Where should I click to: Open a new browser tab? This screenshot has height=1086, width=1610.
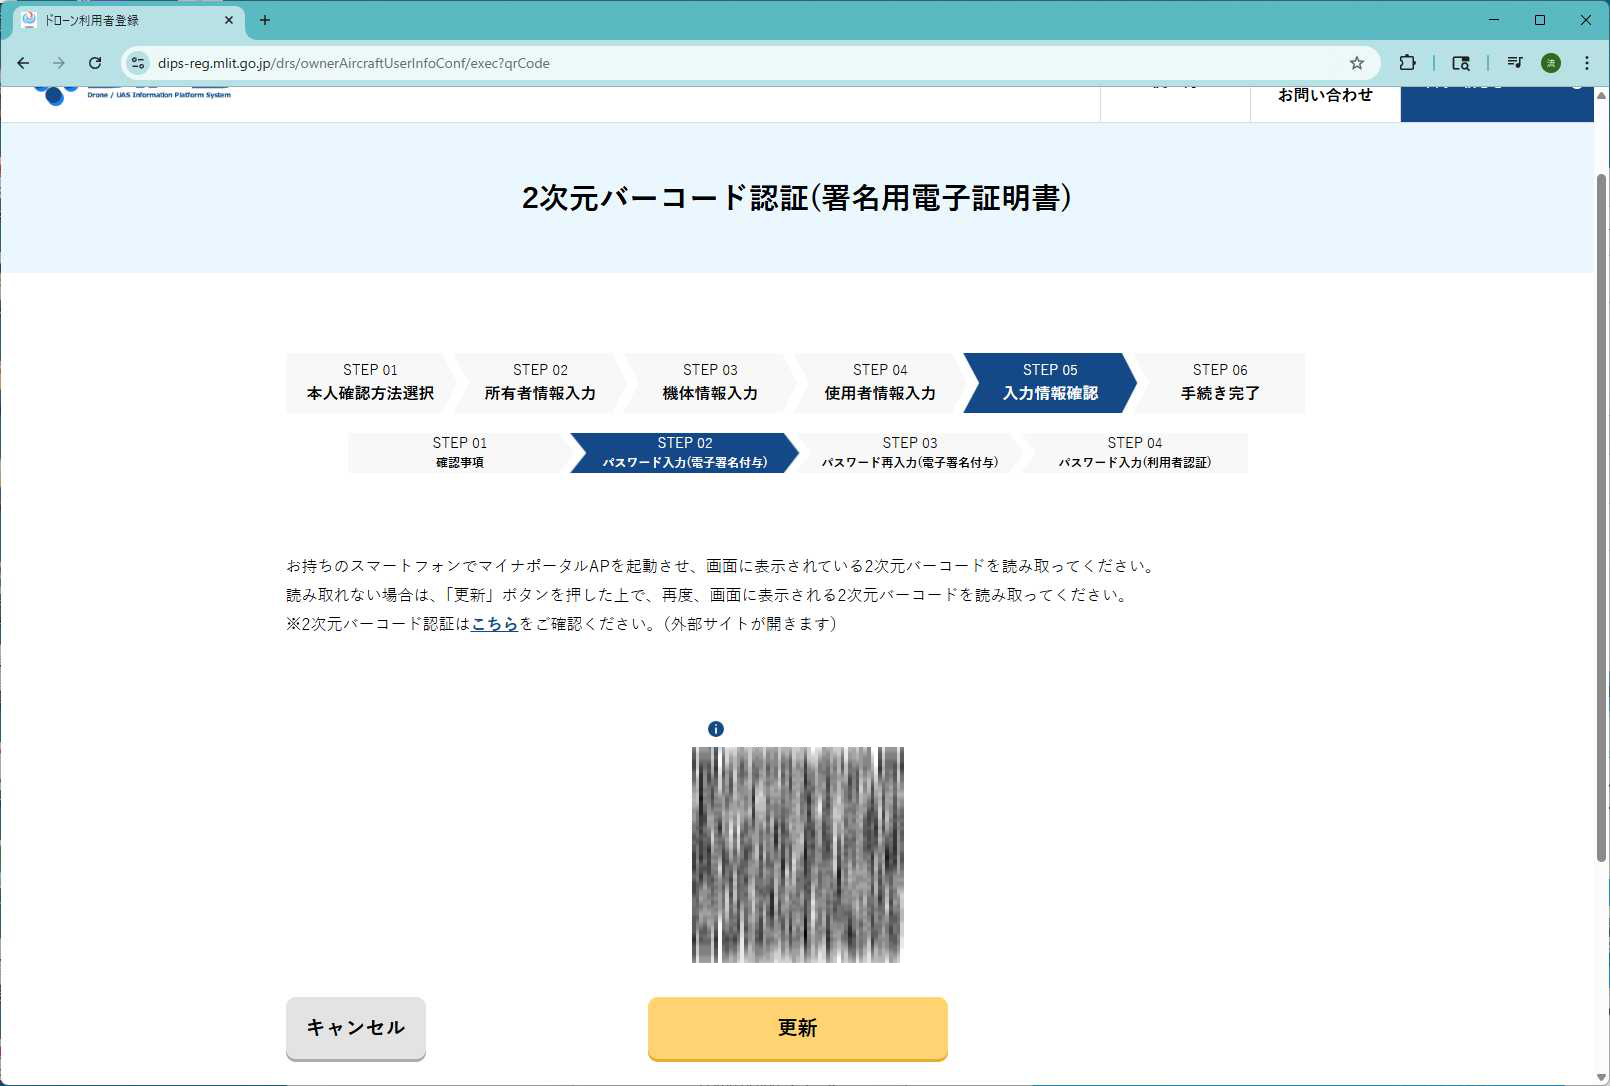pyautogui.click(x=265, y=20)
